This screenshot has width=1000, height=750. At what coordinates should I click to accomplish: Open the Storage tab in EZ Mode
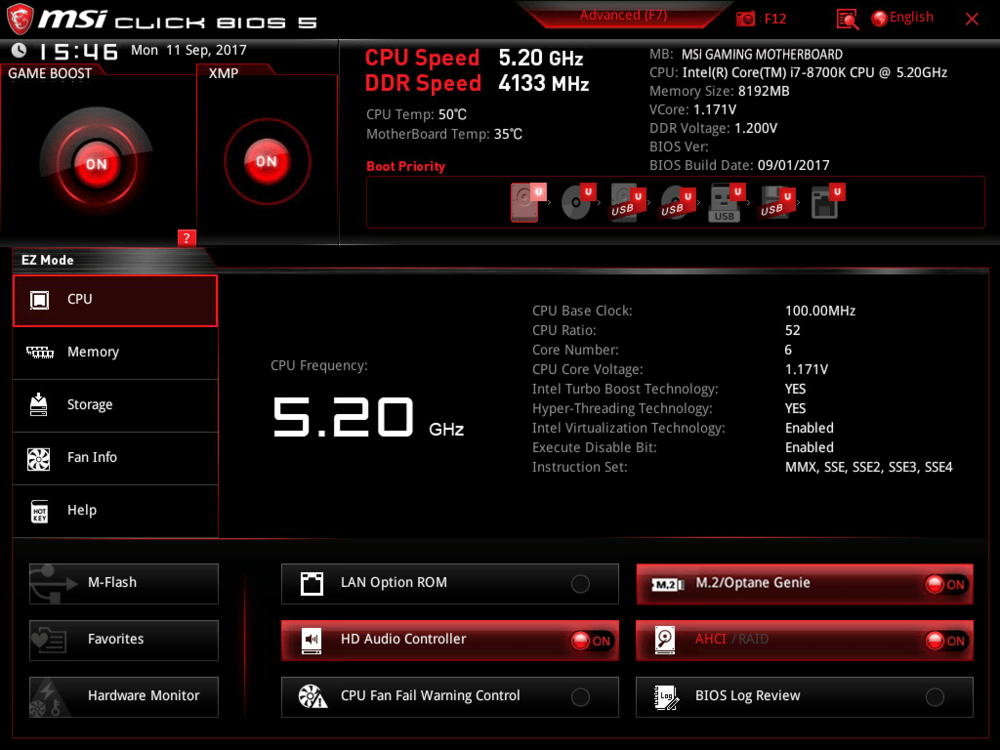115,405
